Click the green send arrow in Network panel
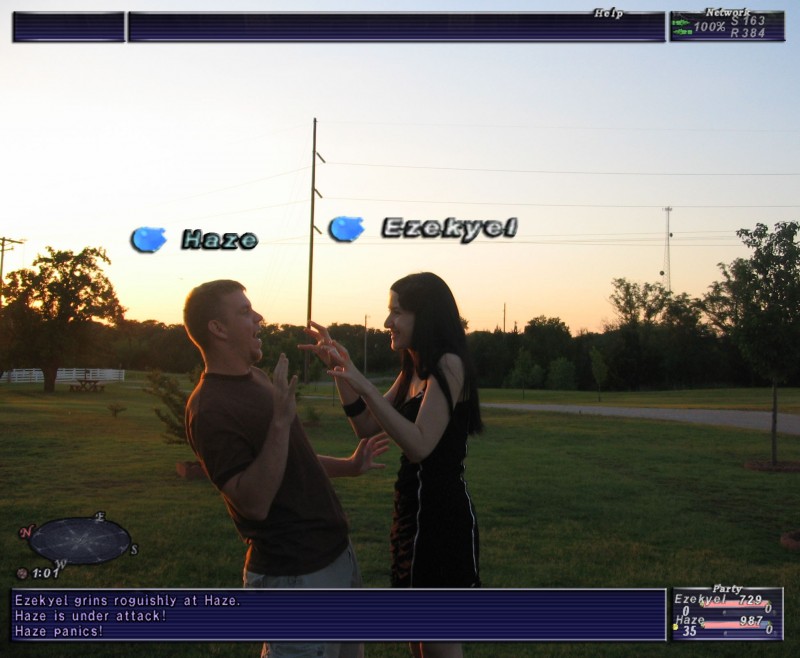The height and width of the screenshot is (658, 800). pos(681,23)
